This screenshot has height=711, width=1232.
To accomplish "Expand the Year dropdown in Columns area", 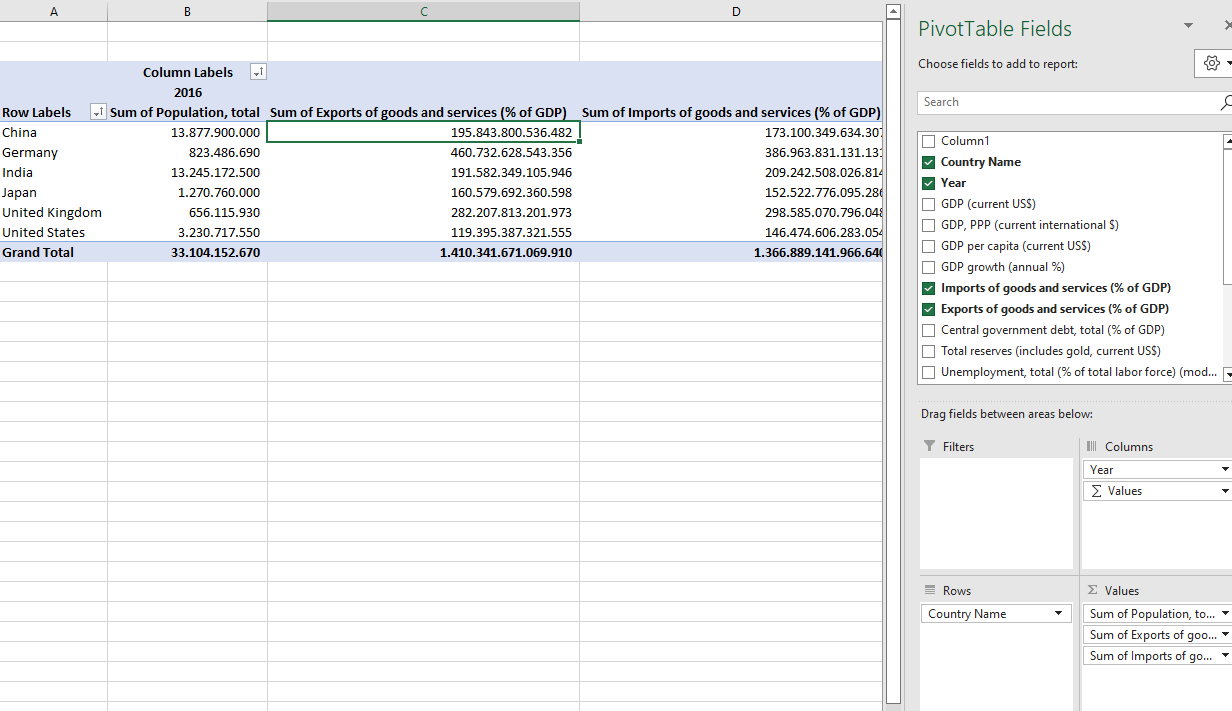I will click(x=1224, y=470).
